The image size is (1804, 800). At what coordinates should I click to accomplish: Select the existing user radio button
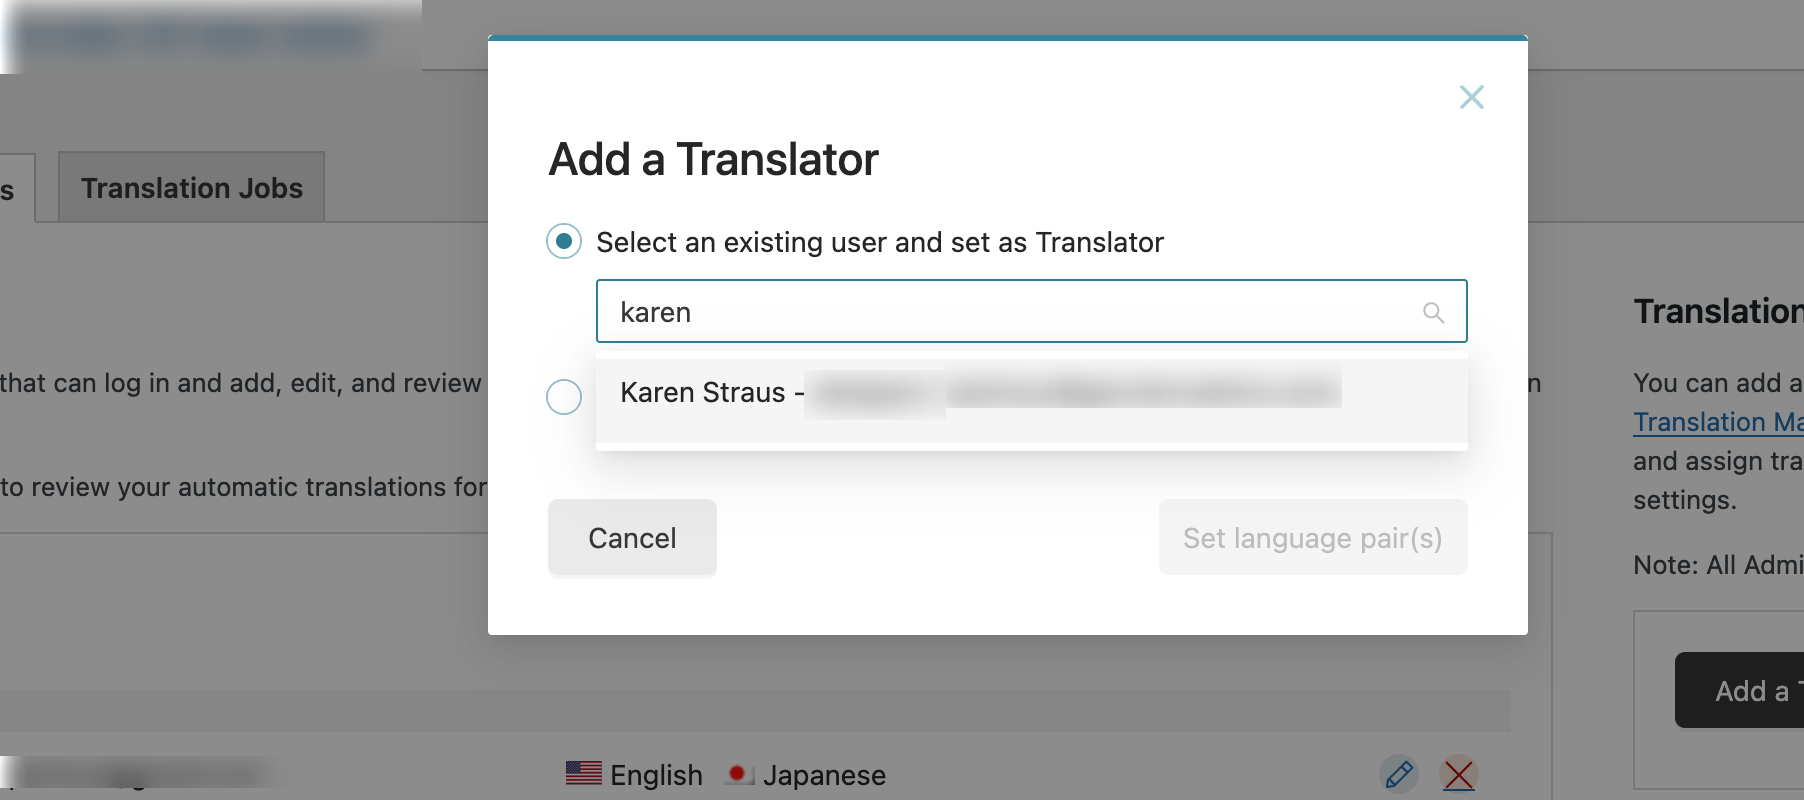pyautogui.click(x=564, y=241)
